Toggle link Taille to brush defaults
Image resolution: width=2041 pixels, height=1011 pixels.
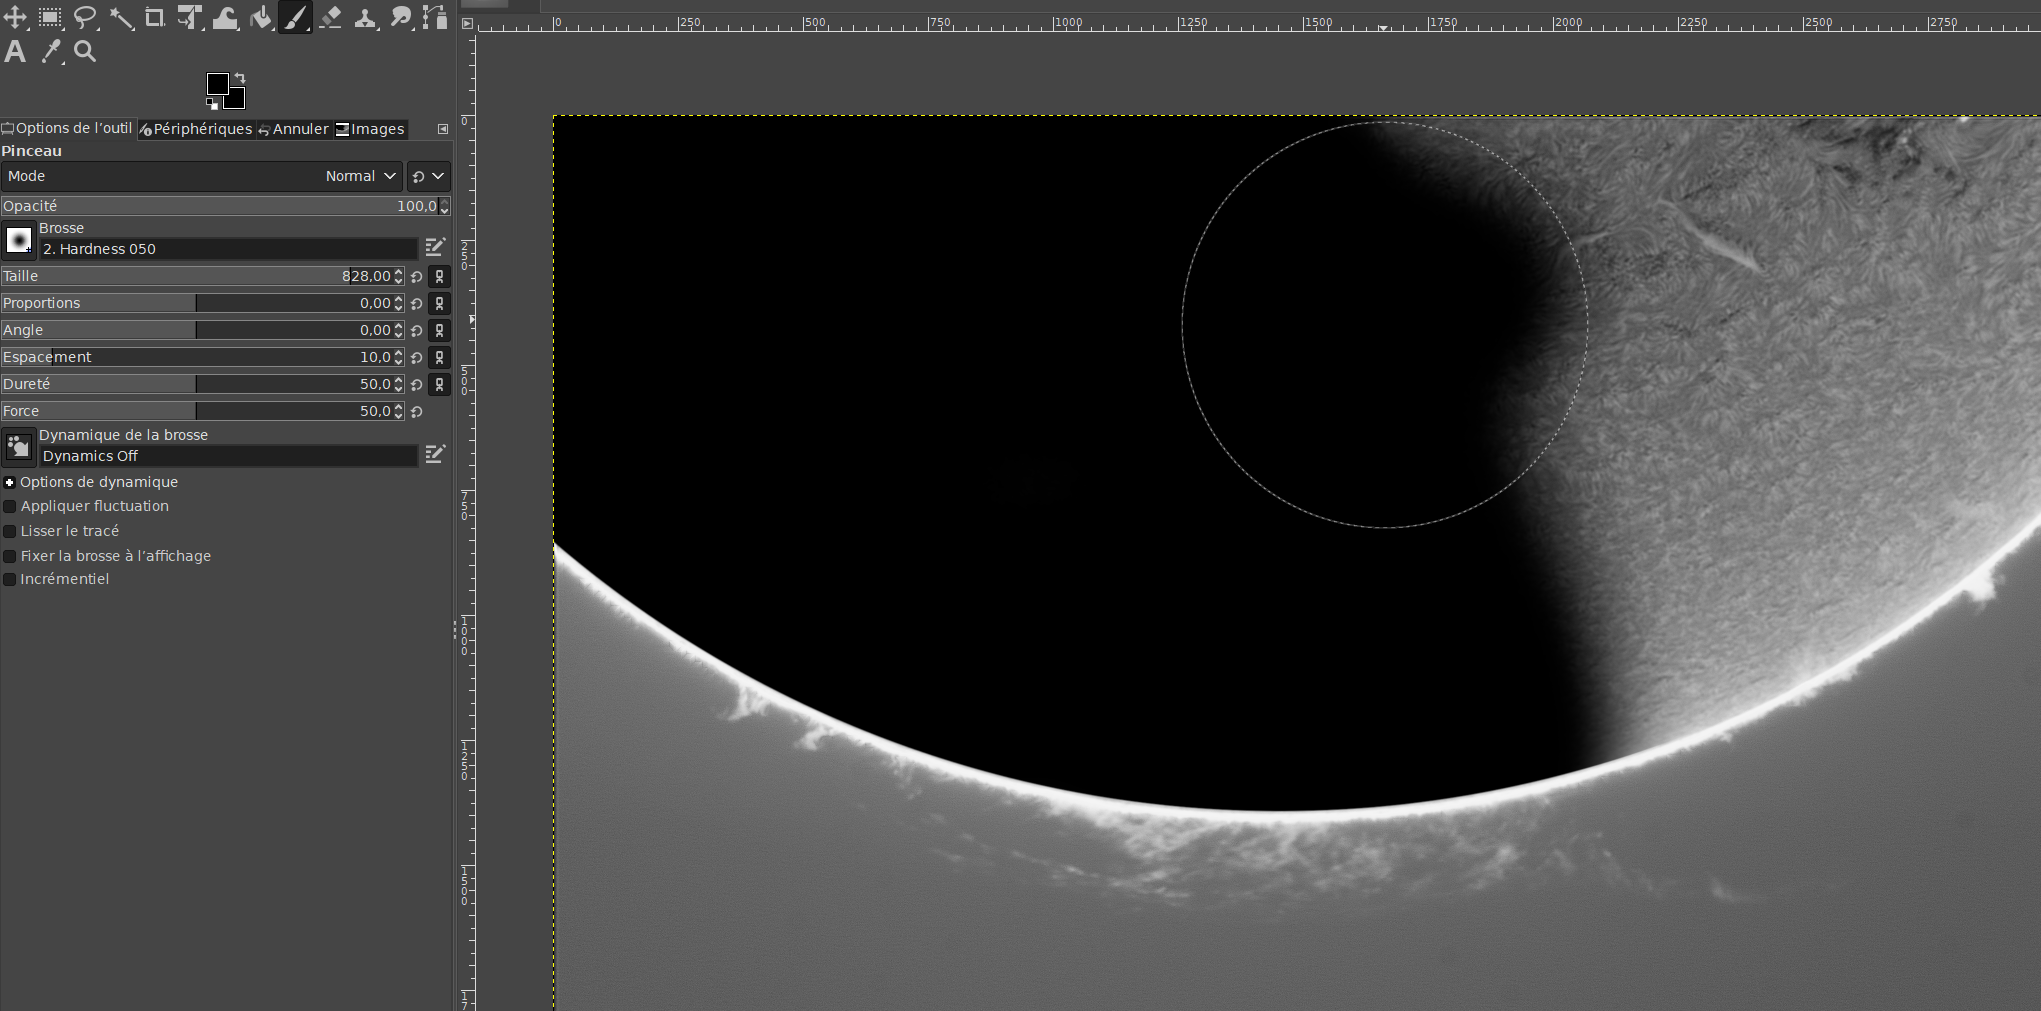click(439, 276)
